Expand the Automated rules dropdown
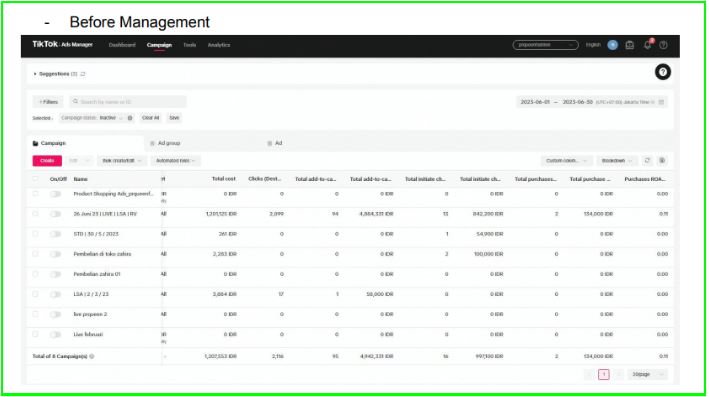Viewport: 709px width, 397px height. [175, 161]
